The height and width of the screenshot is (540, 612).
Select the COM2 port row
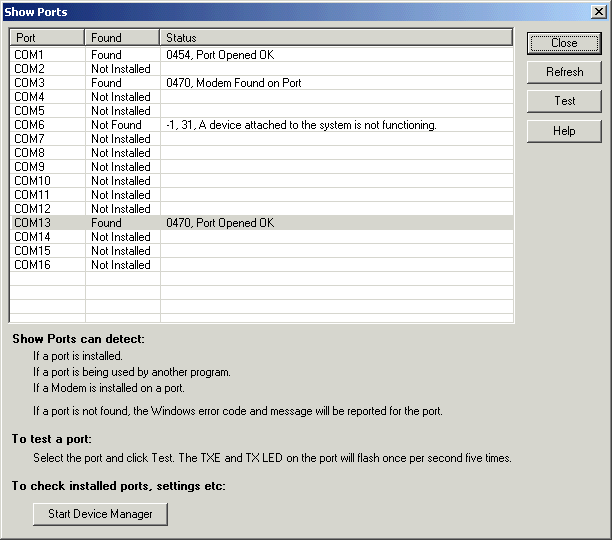262,69
